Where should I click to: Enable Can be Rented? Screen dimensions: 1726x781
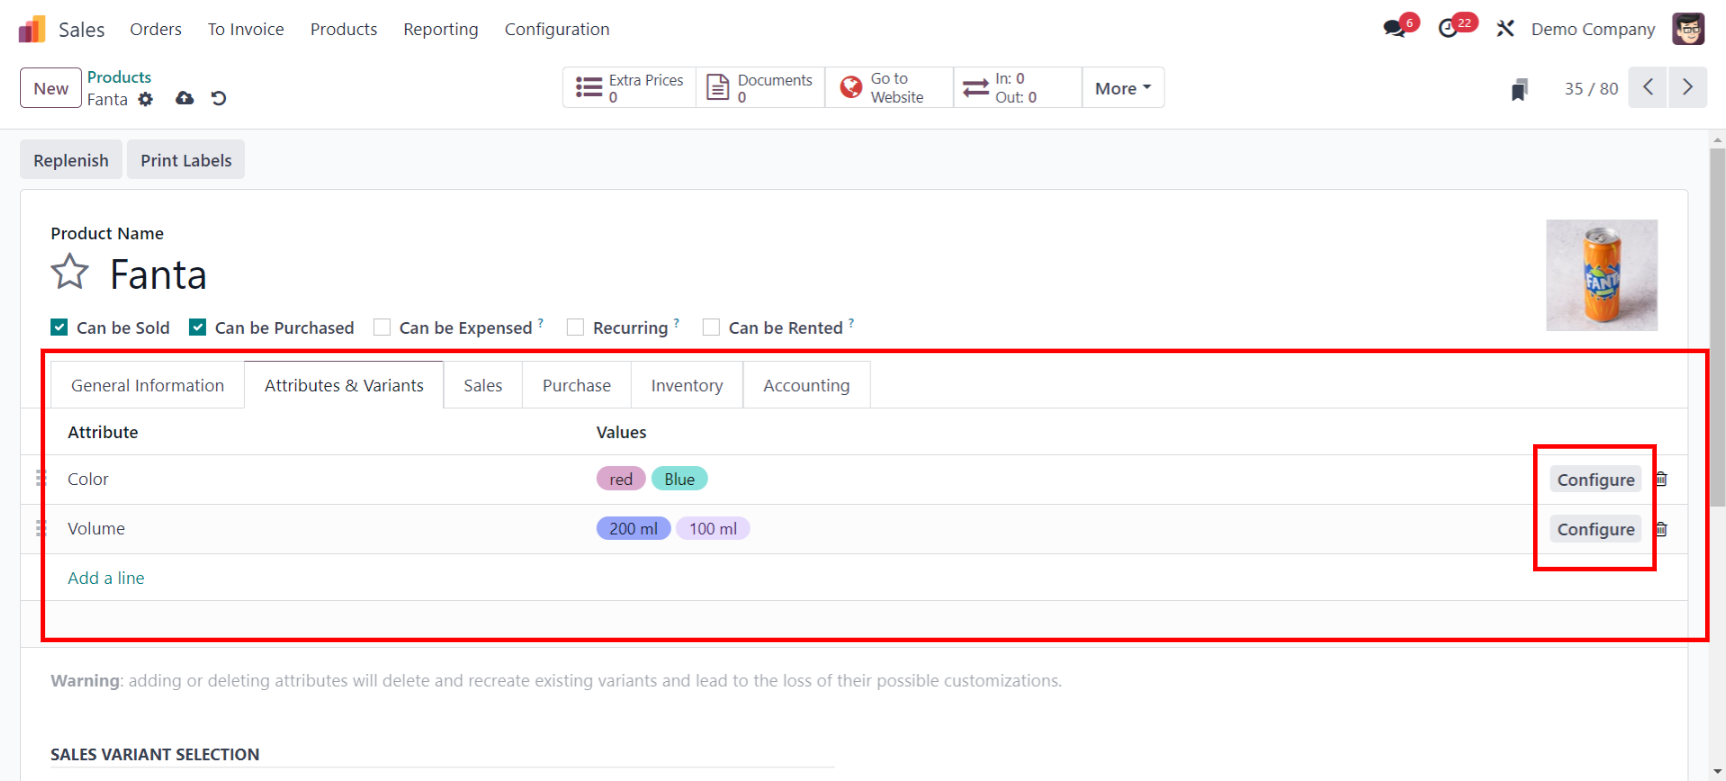tap(711, 327)
